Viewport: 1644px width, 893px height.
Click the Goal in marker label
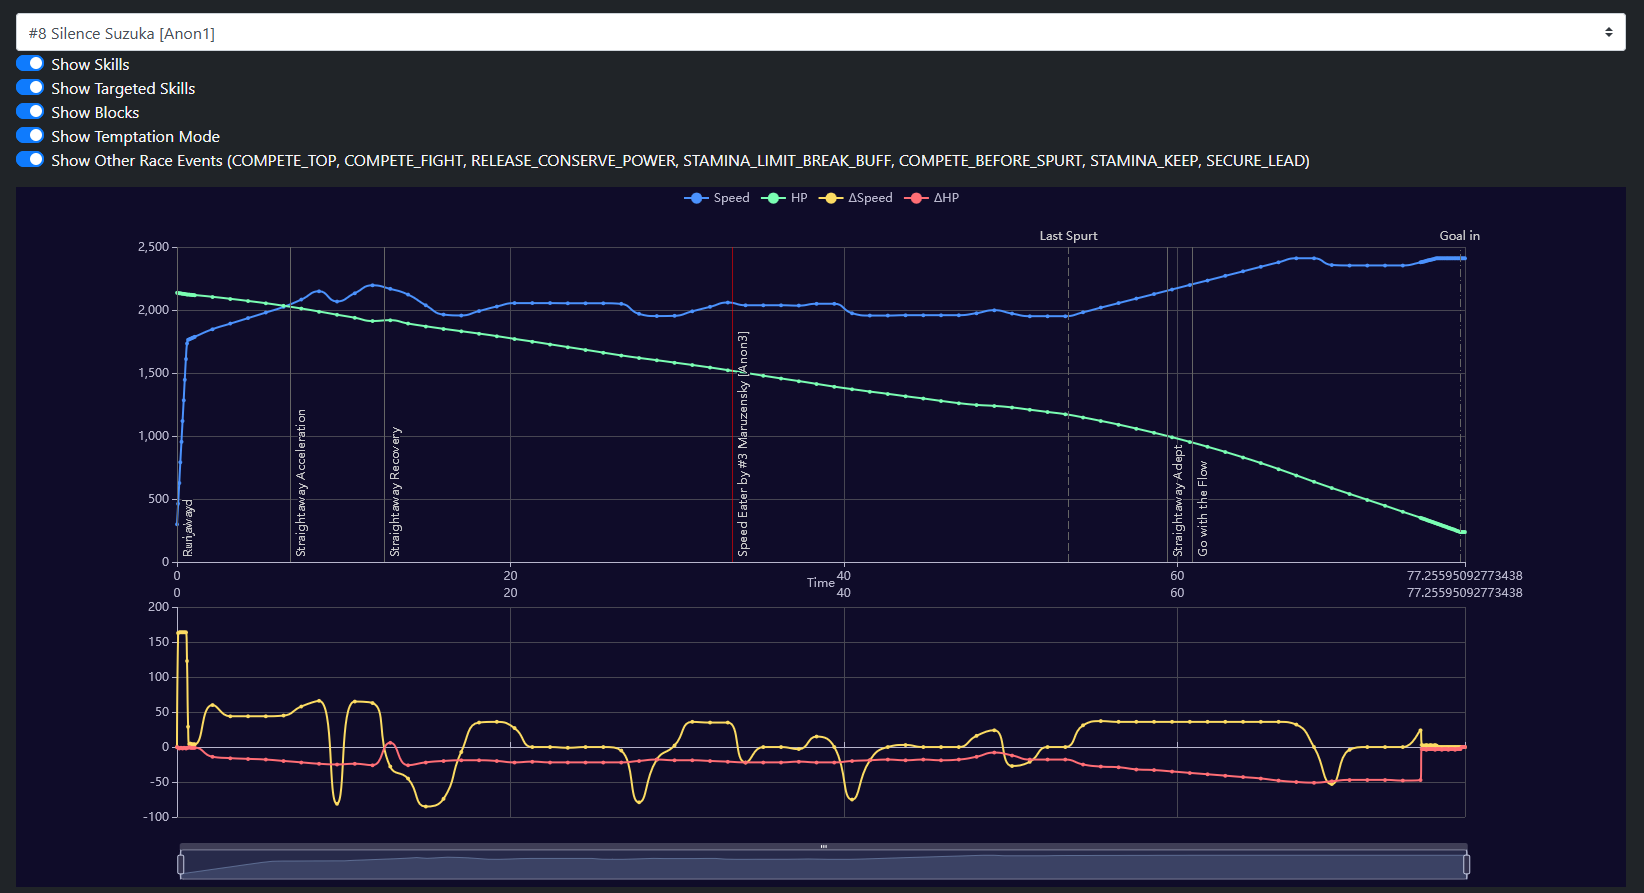coord(1459,236)
